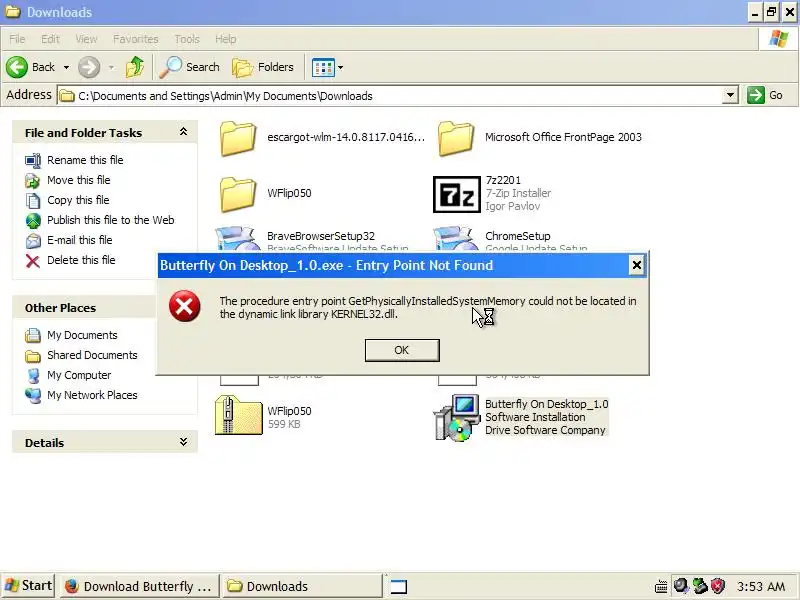Screen dimensions: 800x600
Task: Click the blue-outlined window button on the taskbar
Action: click(x=398, y=587)
